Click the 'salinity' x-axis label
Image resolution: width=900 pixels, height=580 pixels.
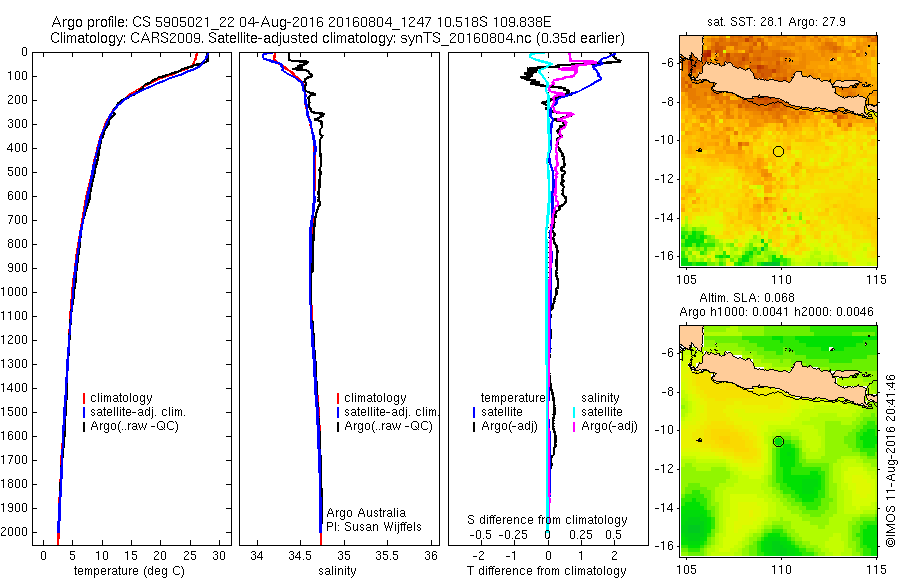(x=338, y=571)
